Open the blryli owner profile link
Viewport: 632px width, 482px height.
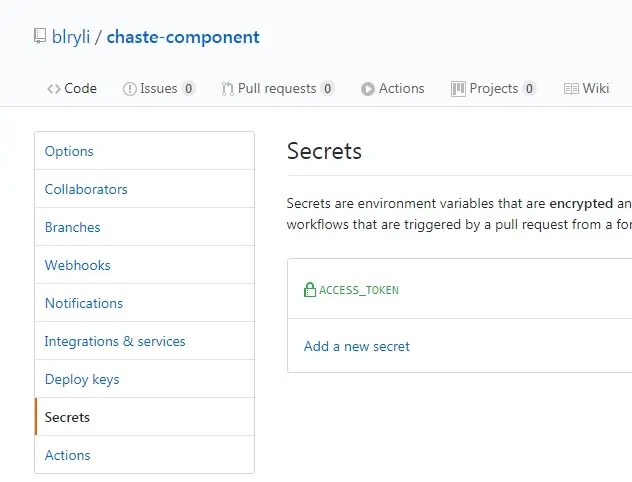pos(71,38)
